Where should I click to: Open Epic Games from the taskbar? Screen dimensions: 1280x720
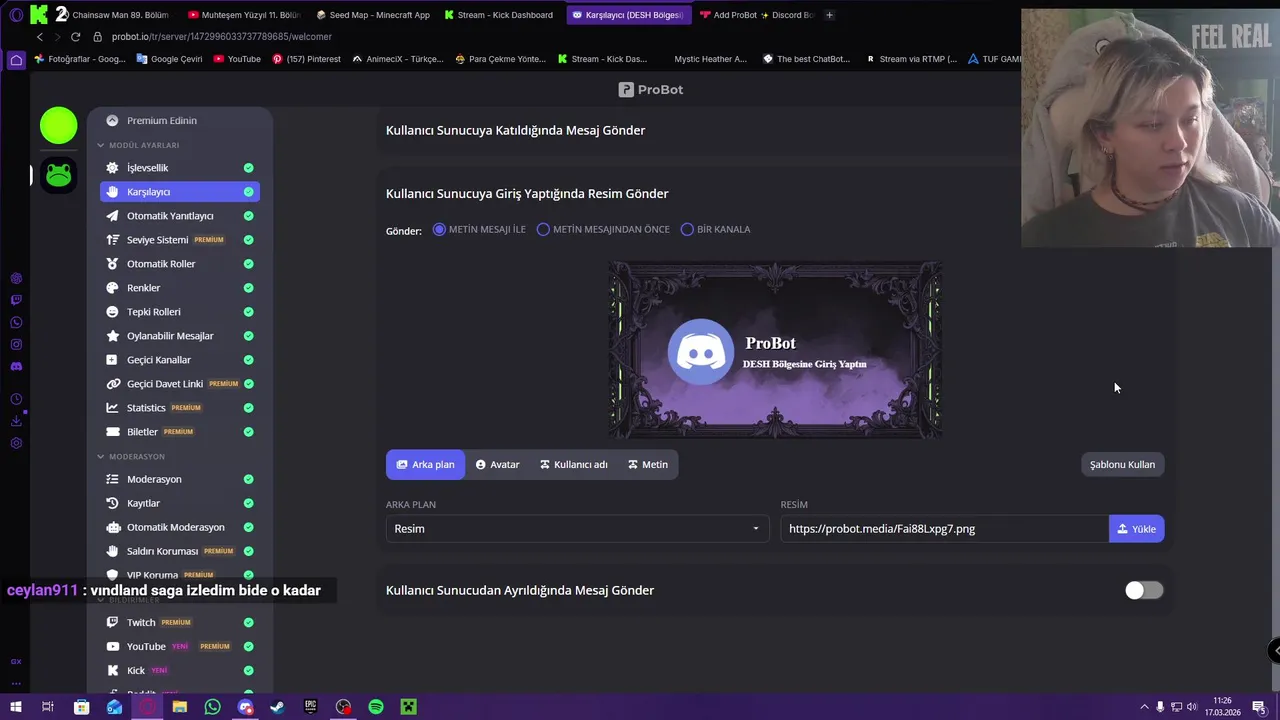(310, 707)
